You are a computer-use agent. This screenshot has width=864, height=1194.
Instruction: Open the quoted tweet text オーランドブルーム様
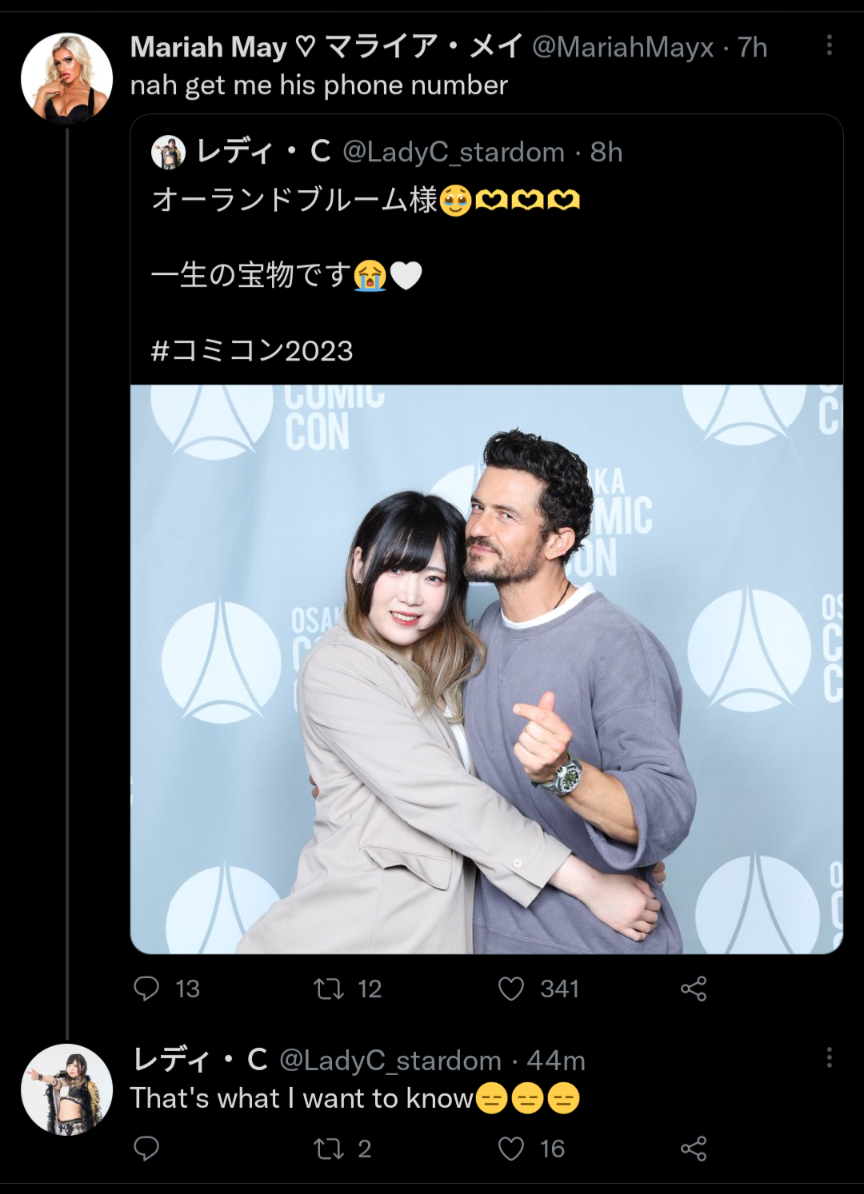(295, 200)
